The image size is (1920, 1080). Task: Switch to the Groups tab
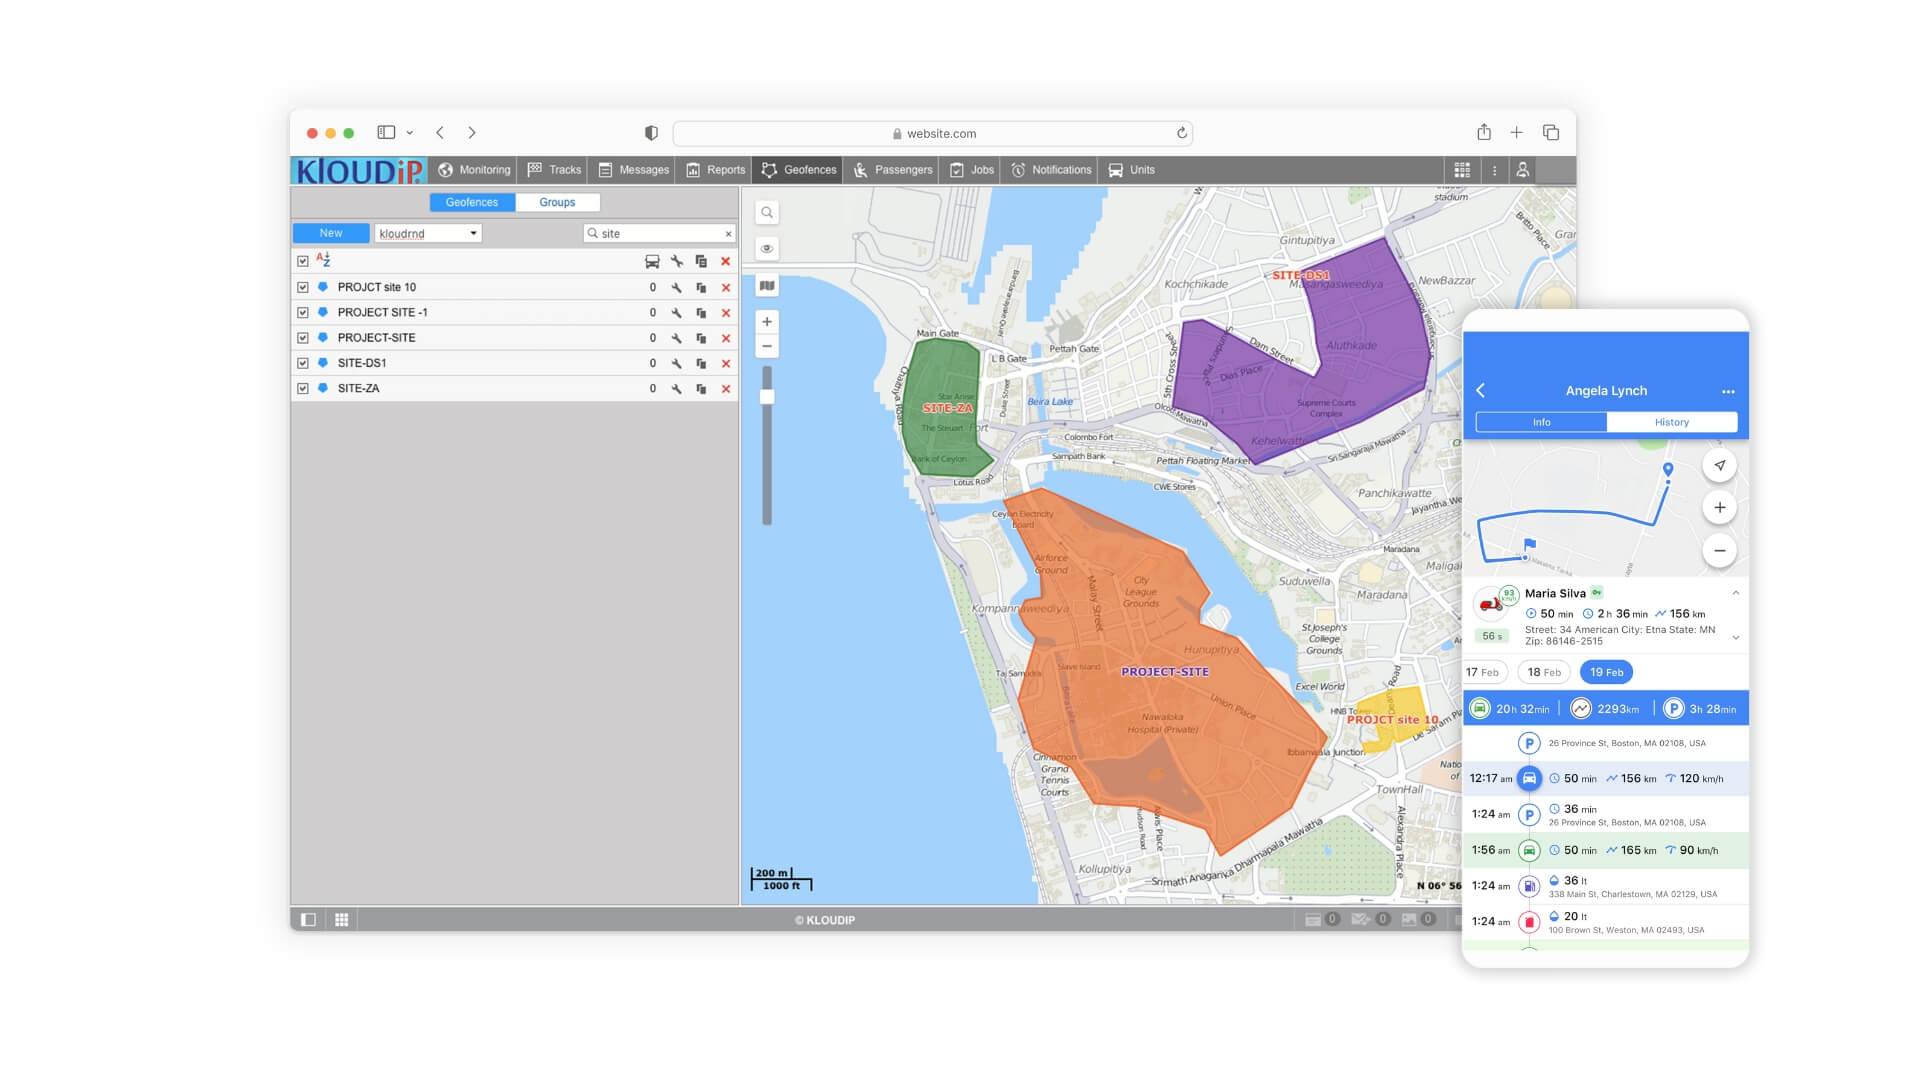click(557, 202)
